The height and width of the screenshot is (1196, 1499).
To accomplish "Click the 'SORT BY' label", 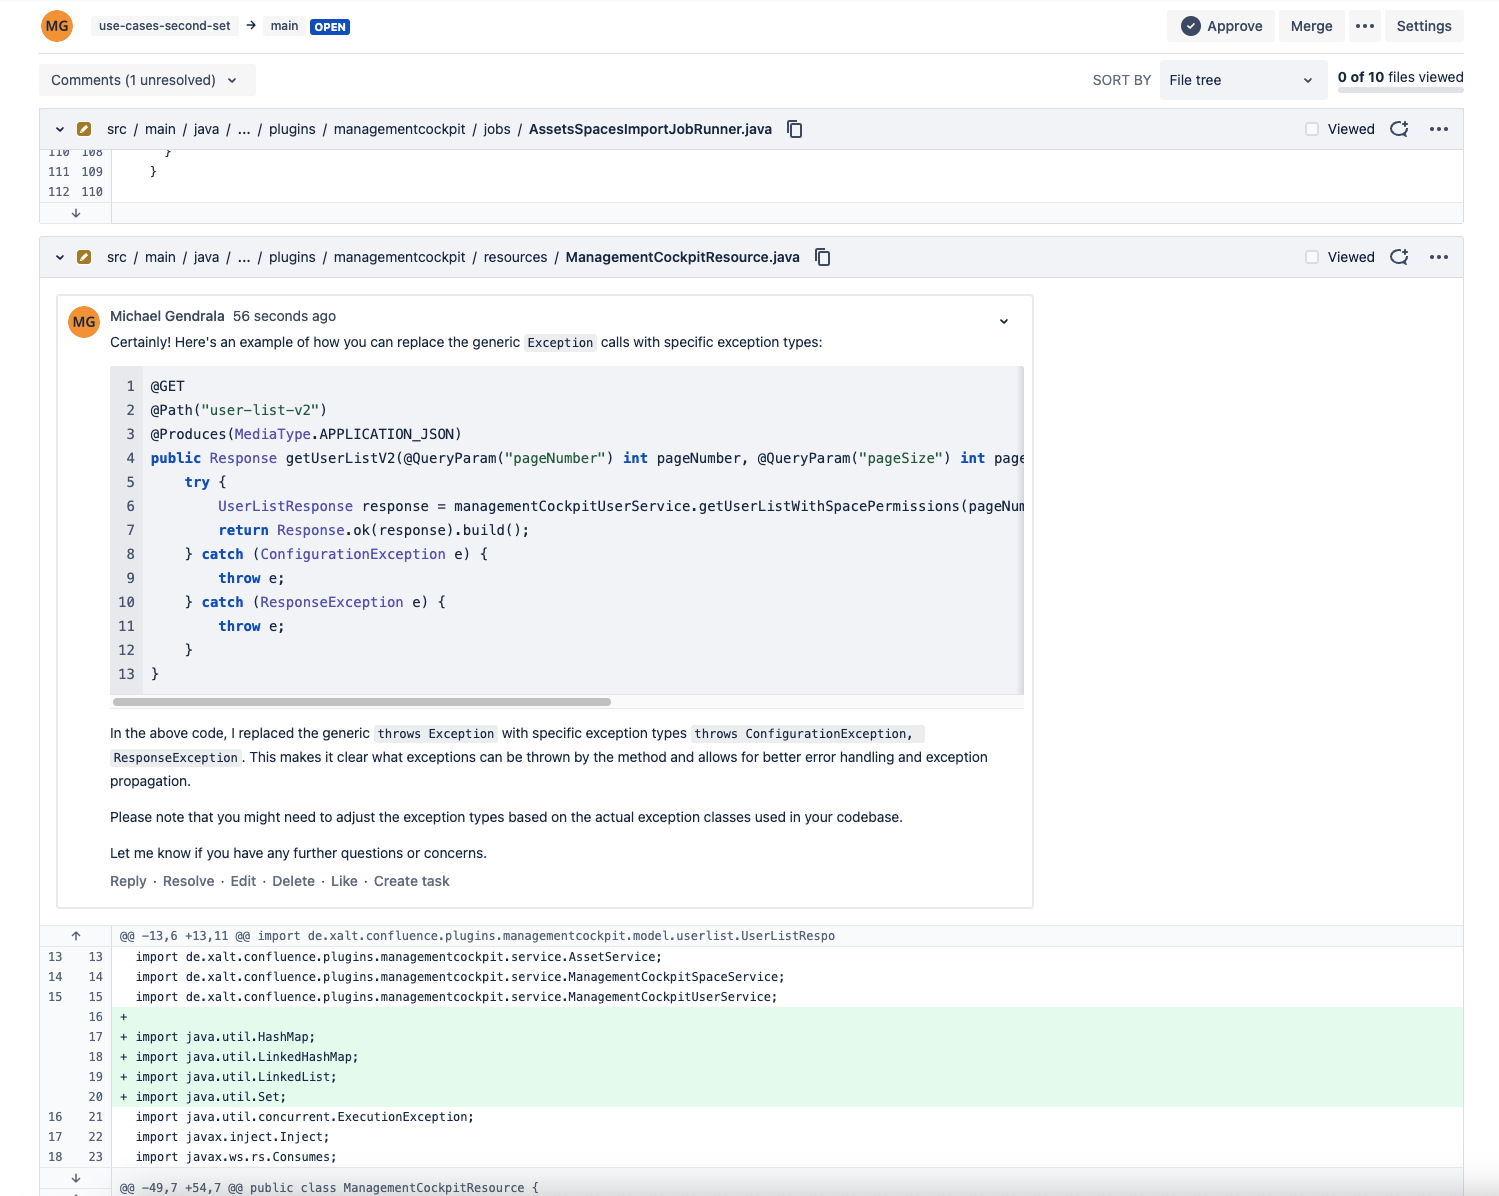I will tap(1121, 80).
